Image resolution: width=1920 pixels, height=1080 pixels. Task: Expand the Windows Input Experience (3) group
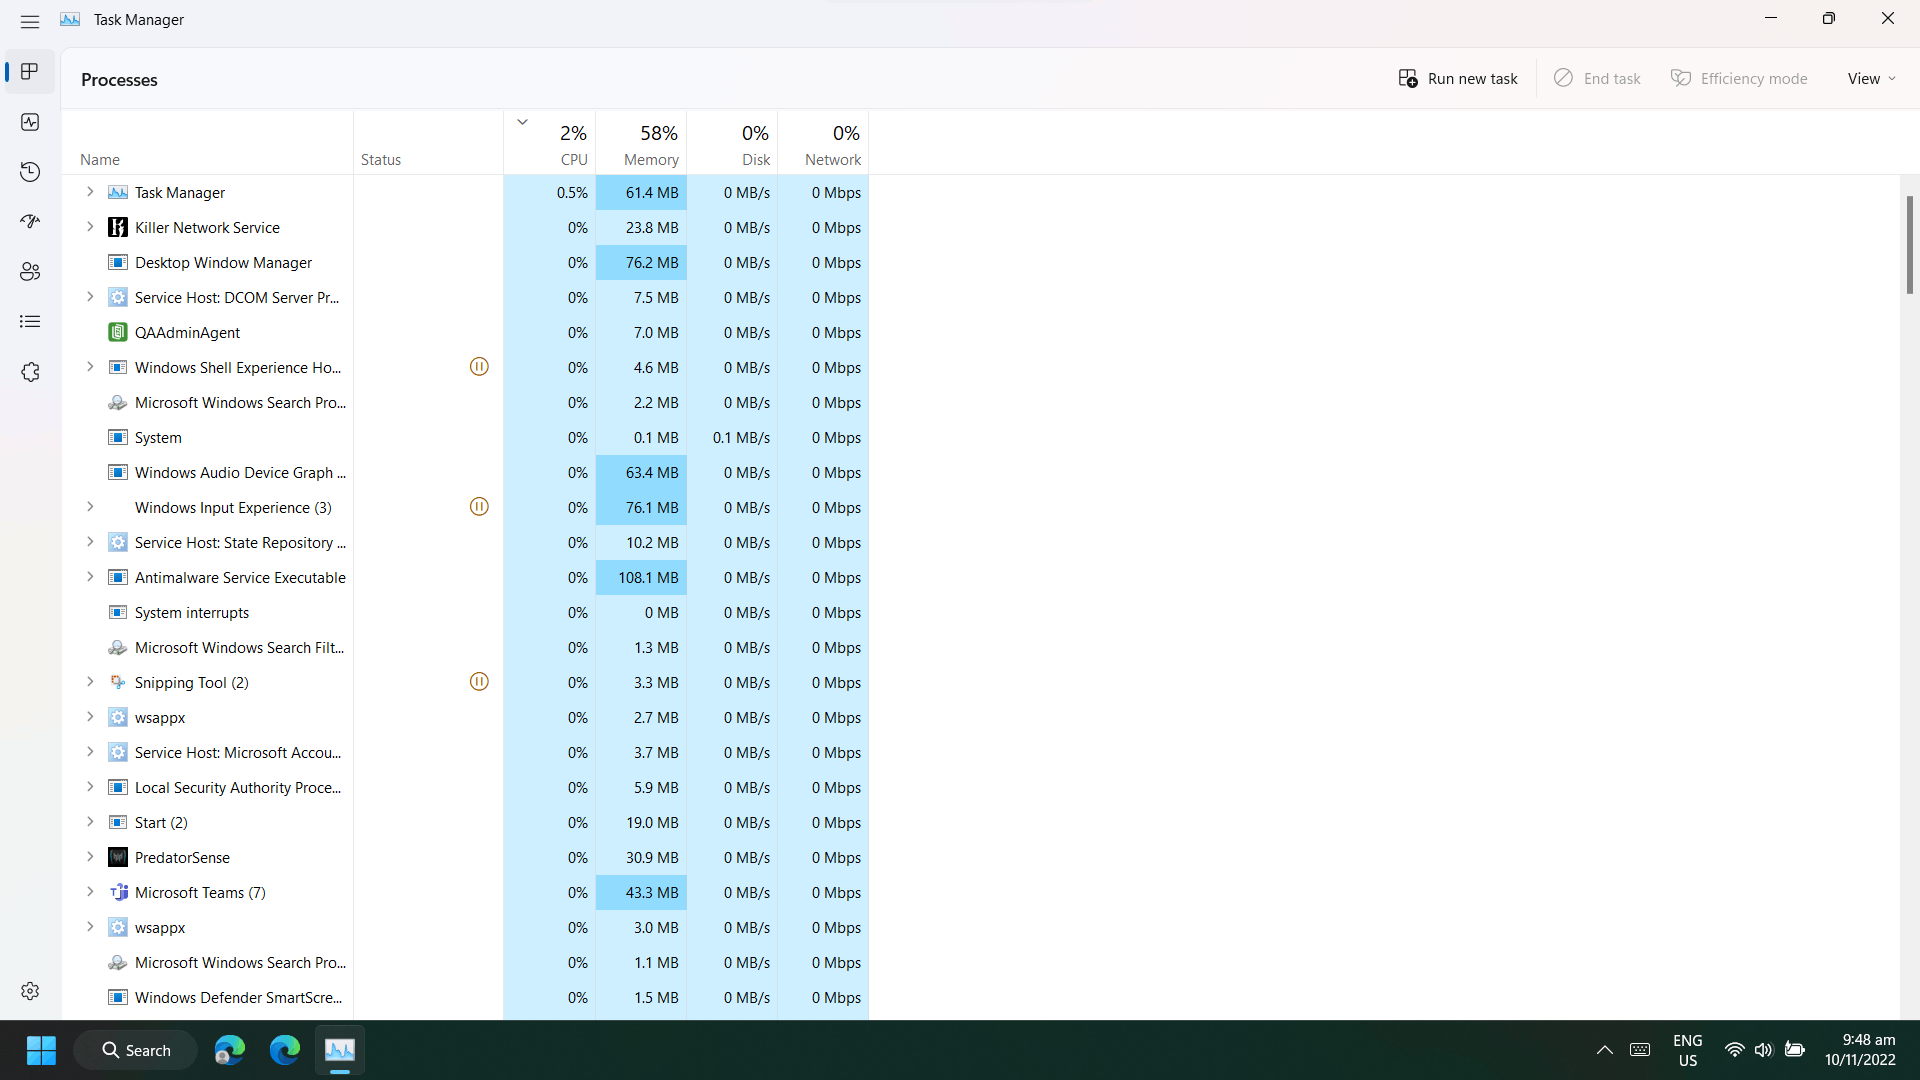click(90, 507)
